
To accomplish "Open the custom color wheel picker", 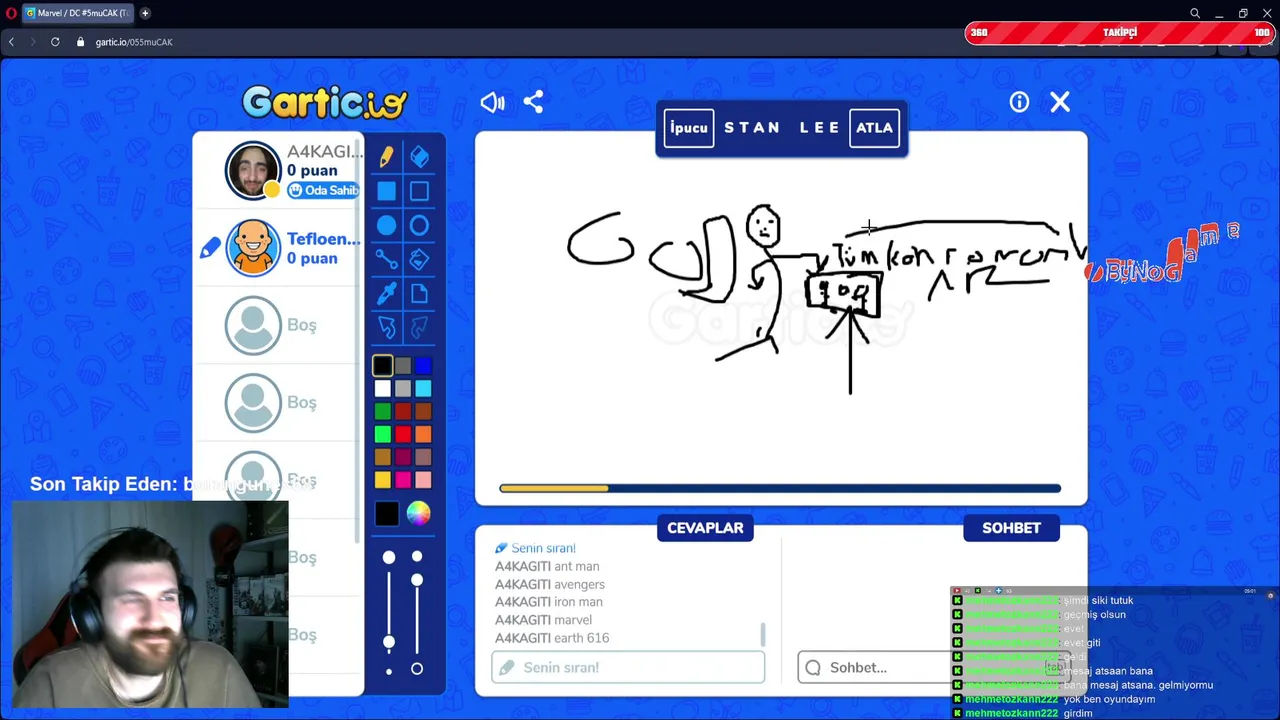I will 418,514.
